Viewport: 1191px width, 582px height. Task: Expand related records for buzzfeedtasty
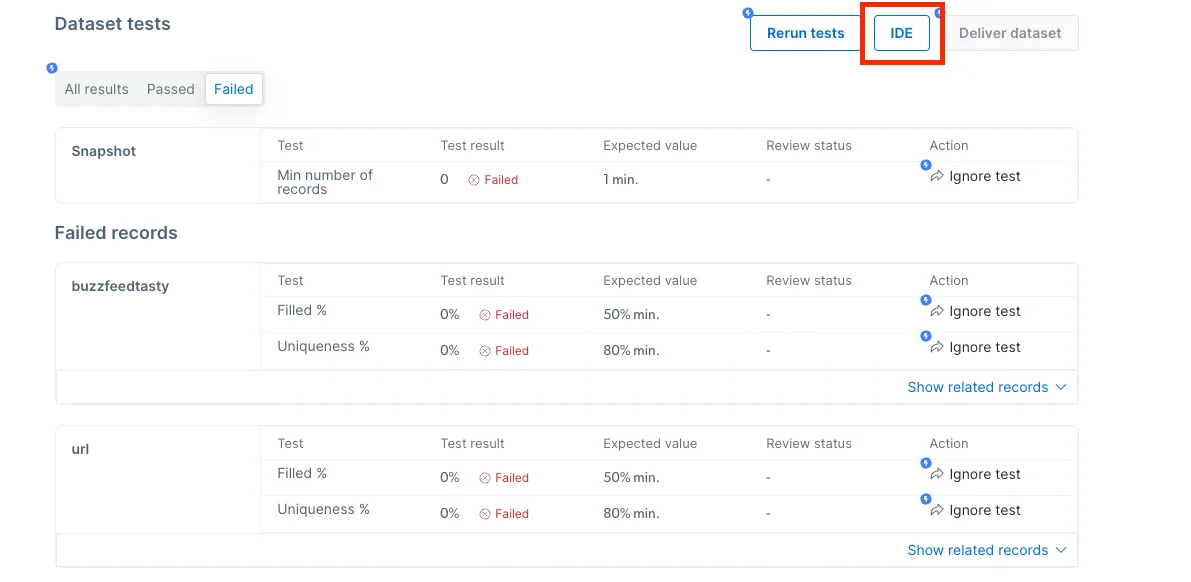point(987,387)
